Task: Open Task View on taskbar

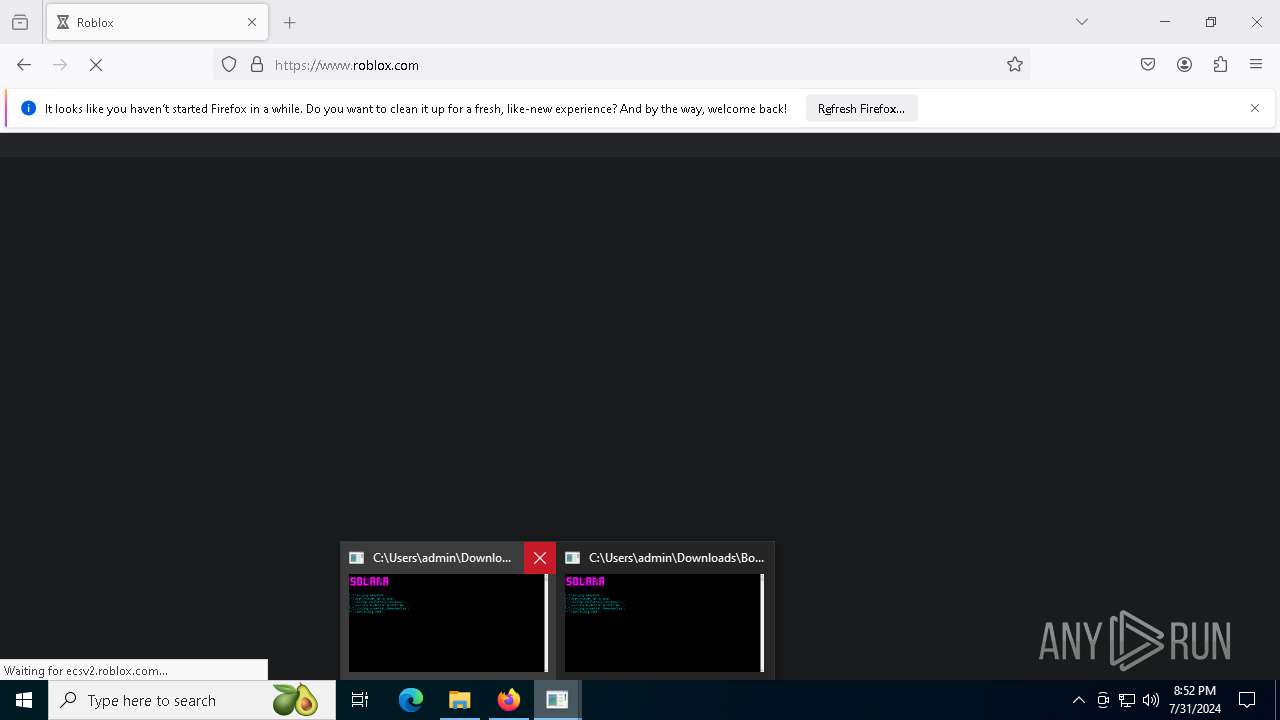Action: (x=360, y=700)
